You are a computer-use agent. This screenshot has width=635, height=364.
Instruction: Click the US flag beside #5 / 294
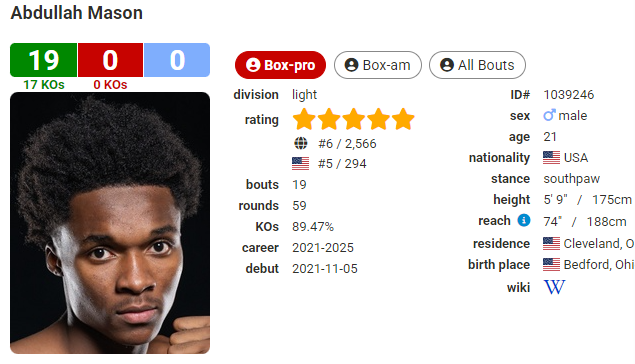[300, 164]
